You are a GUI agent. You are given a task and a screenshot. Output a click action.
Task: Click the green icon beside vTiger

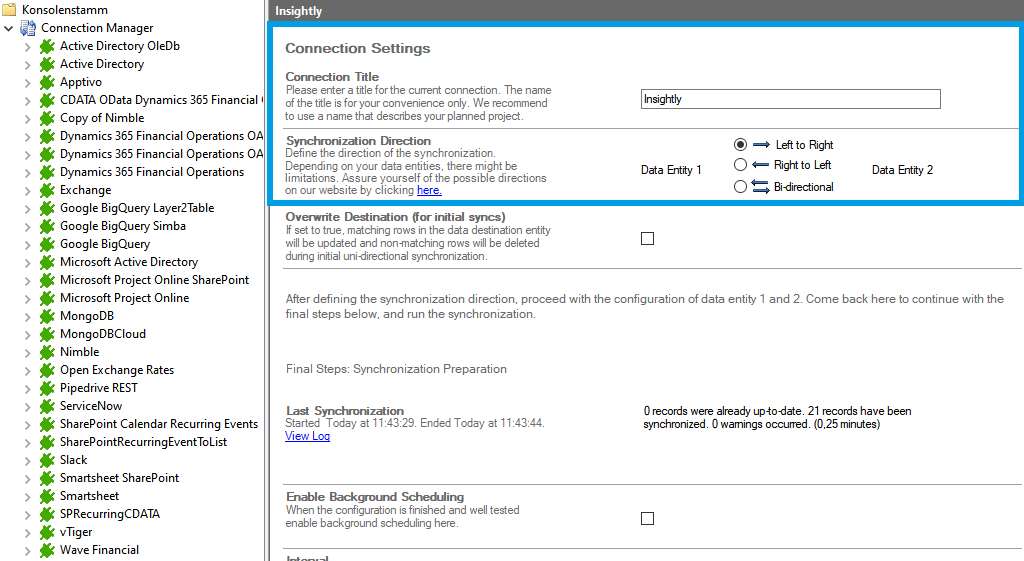46,532
